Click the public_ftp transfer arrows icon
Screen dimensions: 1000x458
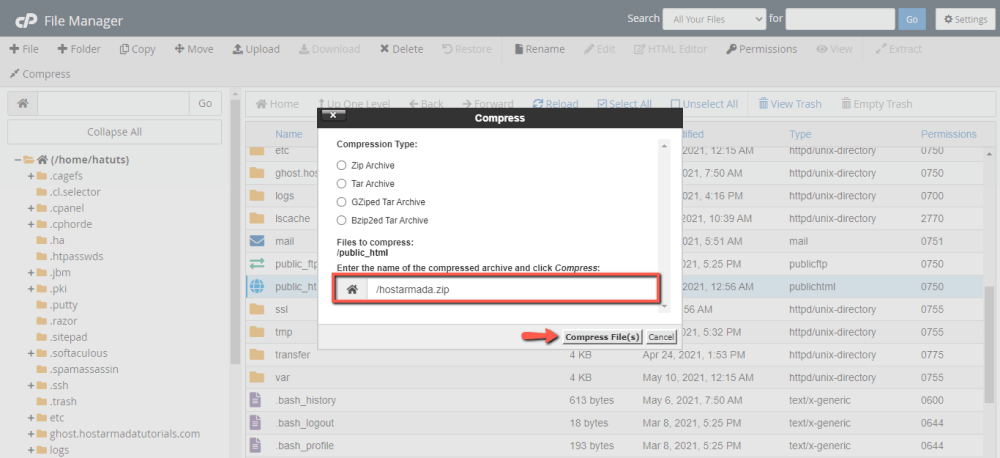(256, 263)
